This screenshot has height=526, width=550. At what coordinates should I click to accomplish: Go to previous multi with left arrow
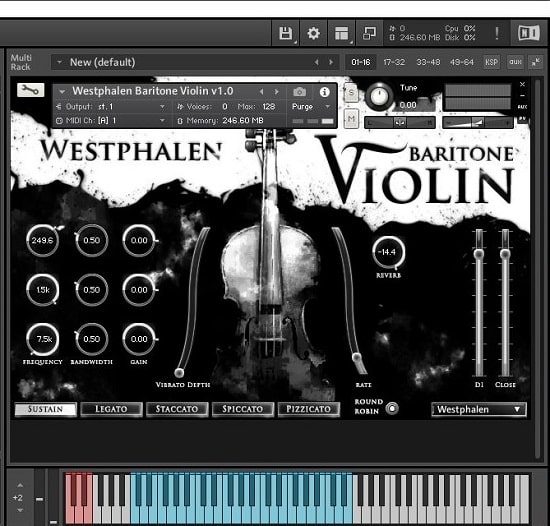click(x=316, y=62)
